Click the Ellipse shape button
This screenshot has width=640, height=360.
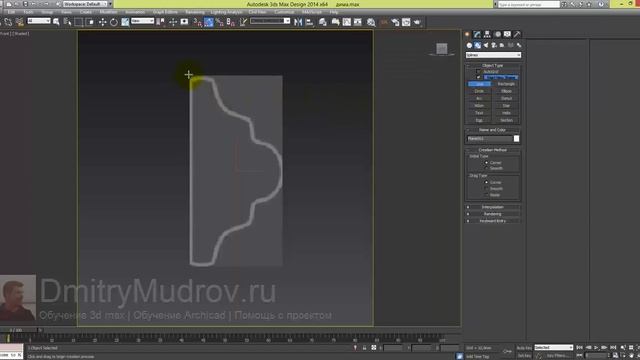coord(507,91)
